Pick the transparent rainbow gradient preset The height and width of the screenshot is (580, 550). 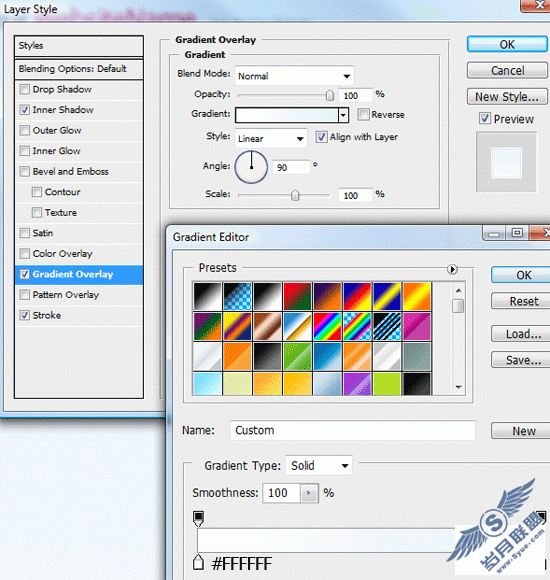357,326
